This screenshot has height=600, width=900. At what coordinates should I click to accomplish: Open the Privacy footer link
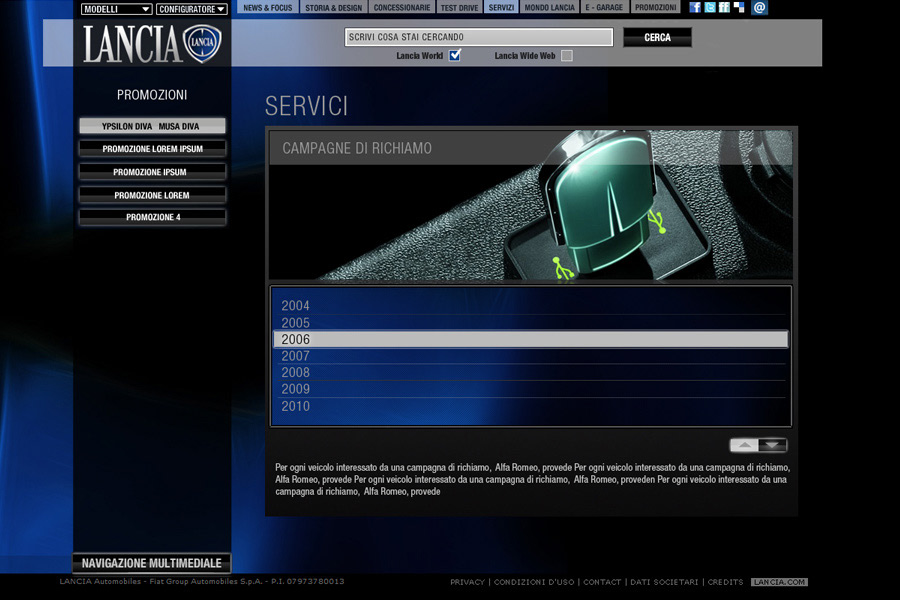(x=467, y=582)
